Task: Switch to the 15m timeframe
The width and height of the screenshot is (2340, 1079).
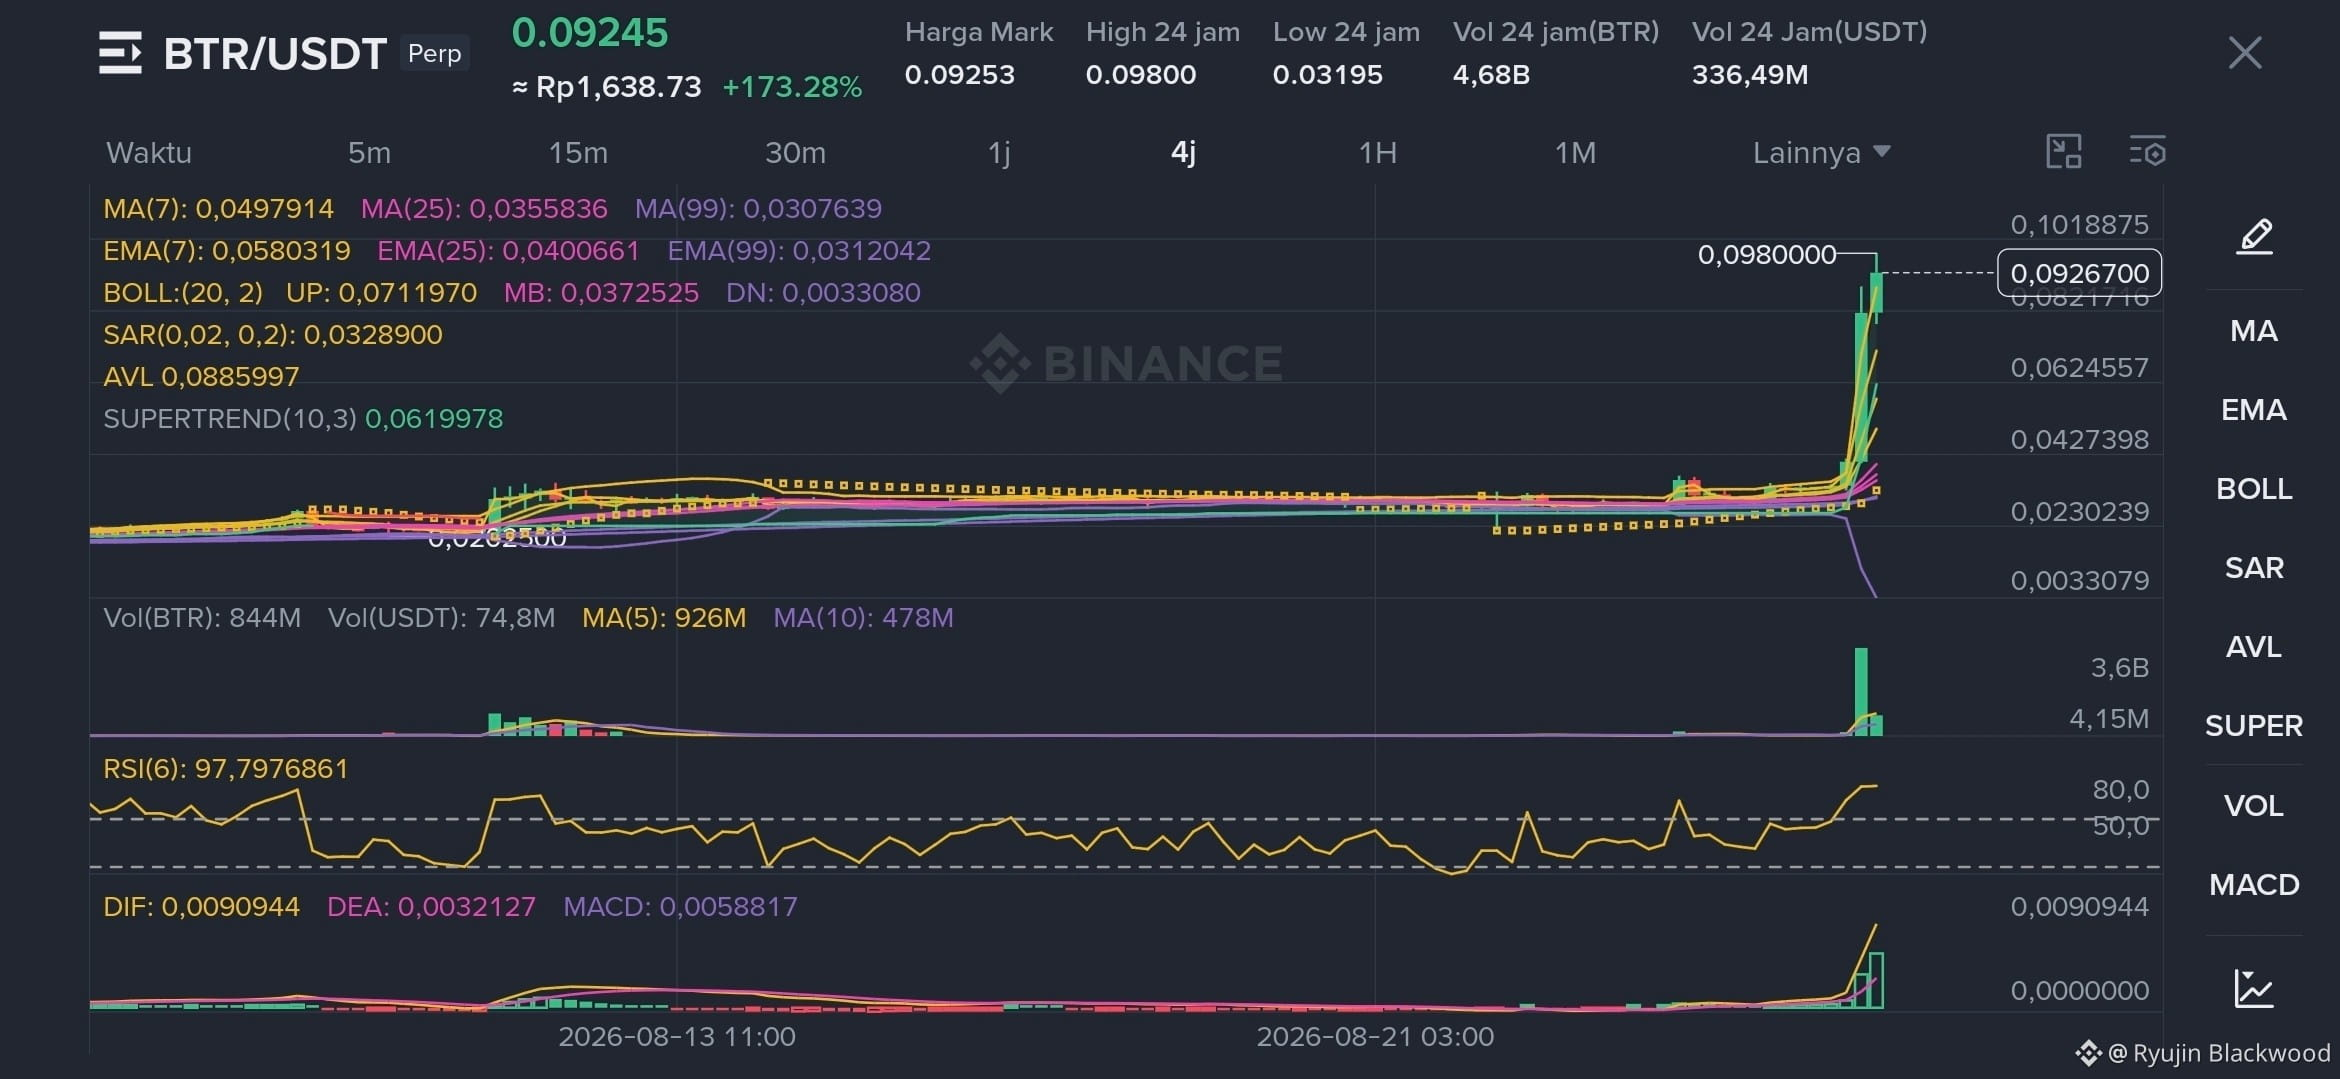Action: pyautogui.click(x=578, y=153)
